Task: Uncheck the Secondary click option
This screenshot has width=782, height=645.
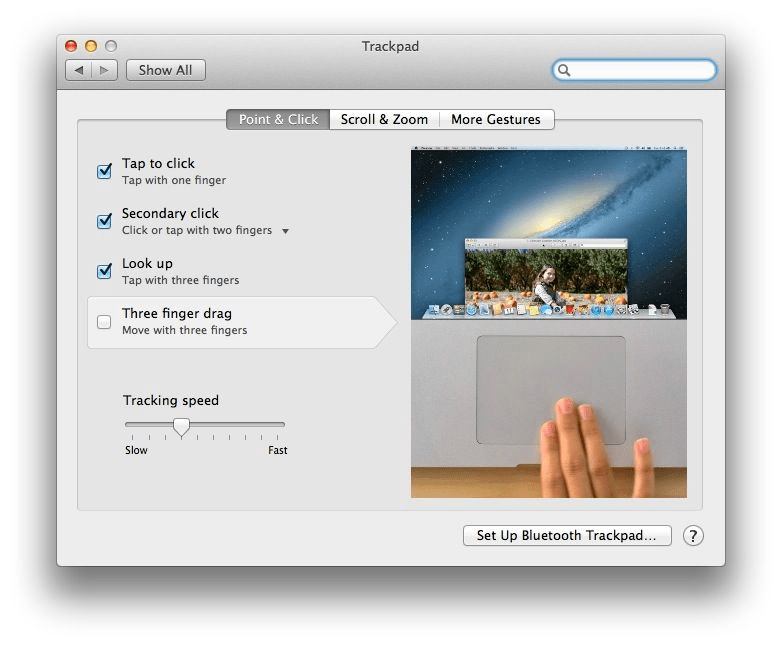Action: [x=104, y=221]
